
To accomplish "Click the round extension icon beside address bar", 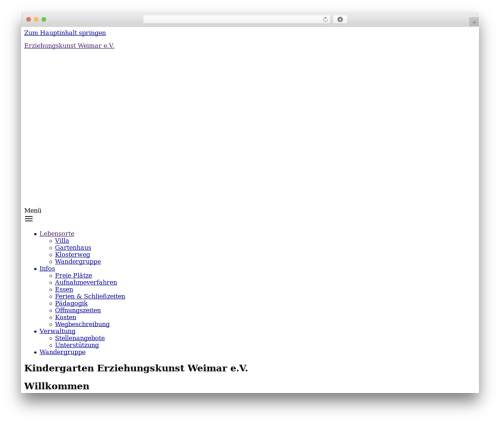I will 340,19.
